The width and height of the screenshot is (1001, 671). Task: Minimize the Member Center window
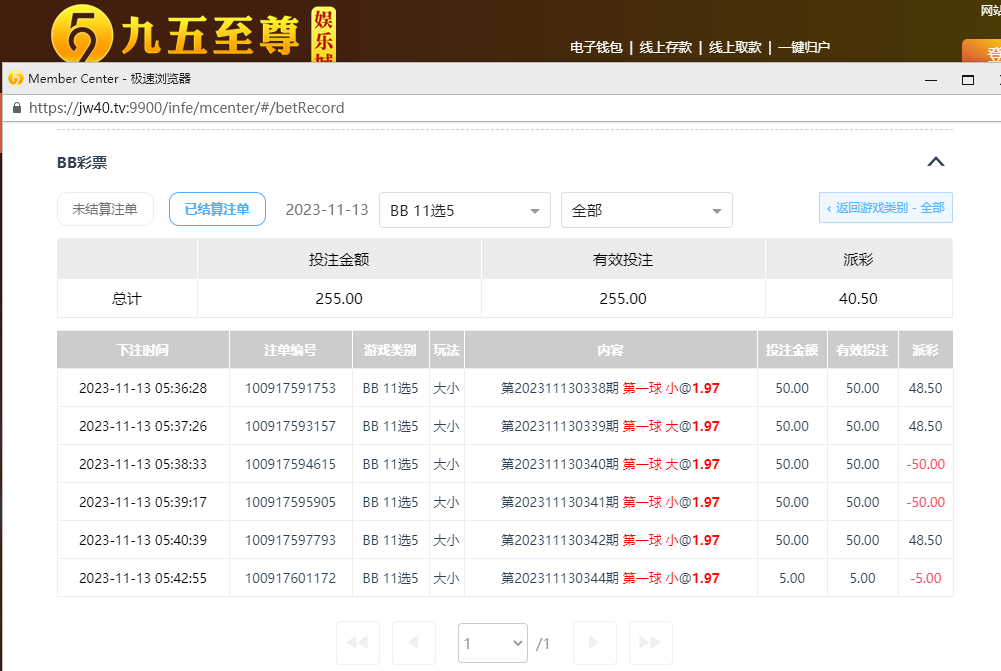[x=931, y=80]
